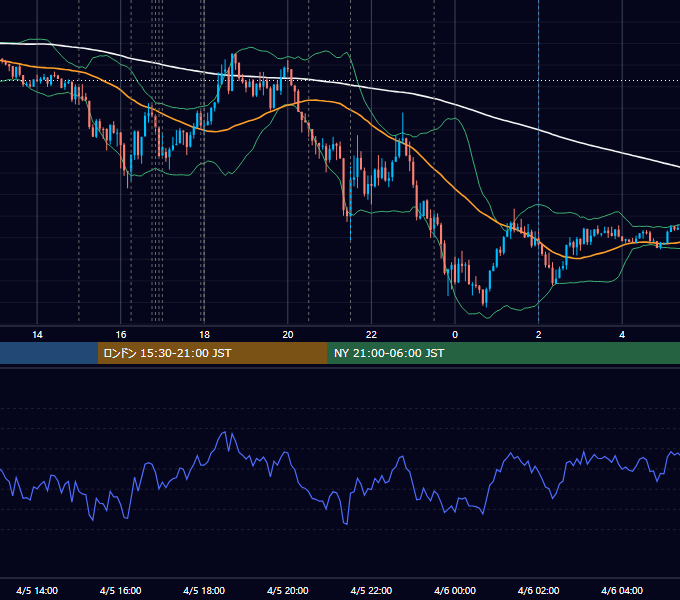Click the NY 21:00-06:00 JST session bar
This screenshot has height=600, width=680.
503,353
